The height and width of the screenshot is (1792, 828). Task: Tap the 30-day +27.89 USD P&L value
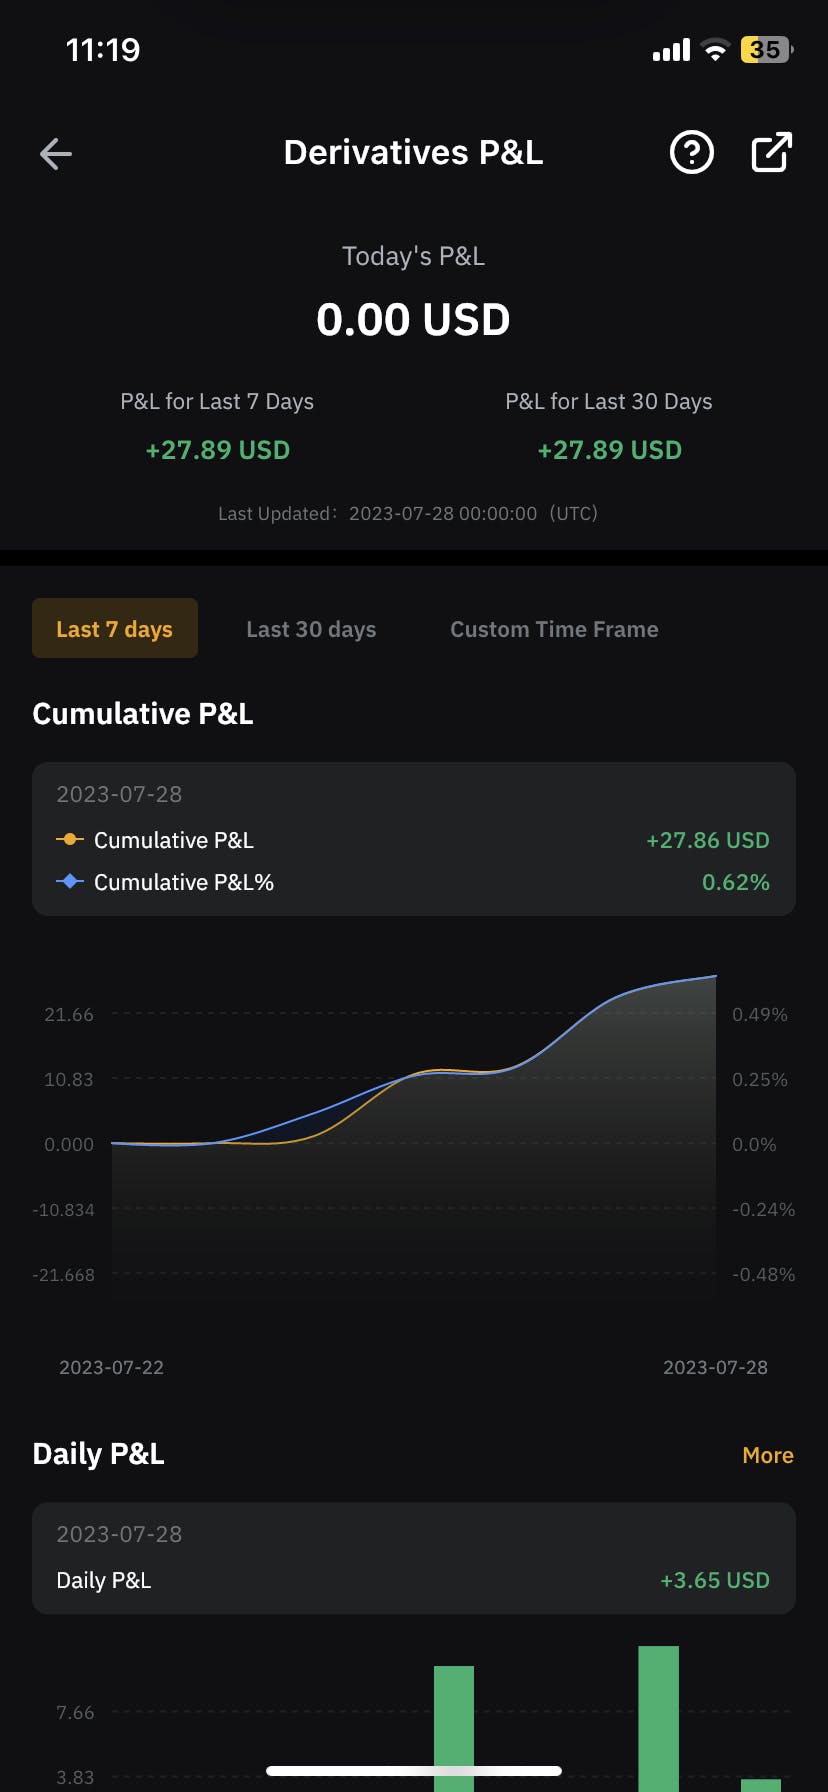(x=609, y=450)
